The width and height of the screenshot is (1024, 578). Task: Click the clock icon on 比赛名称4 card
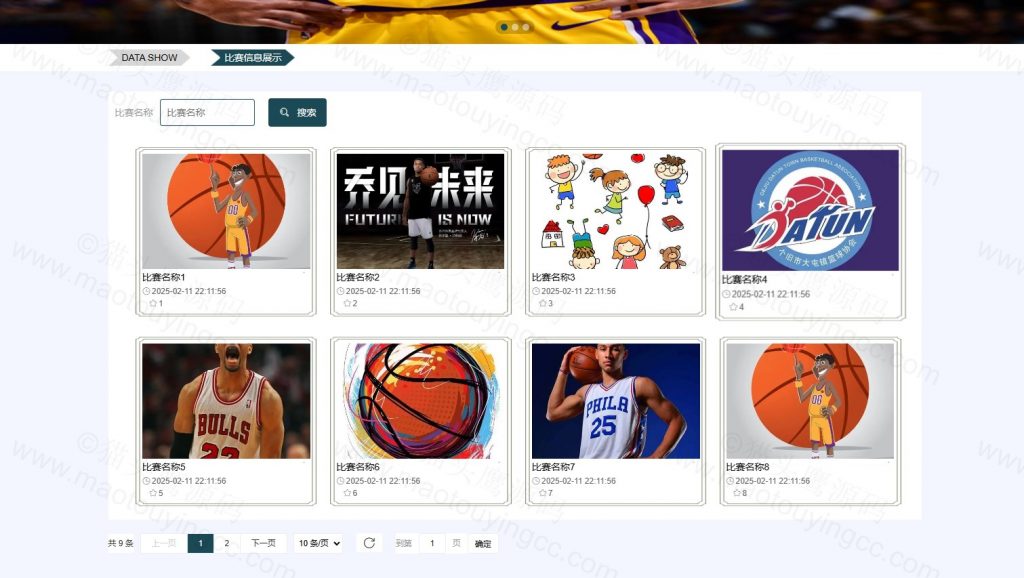726,294
